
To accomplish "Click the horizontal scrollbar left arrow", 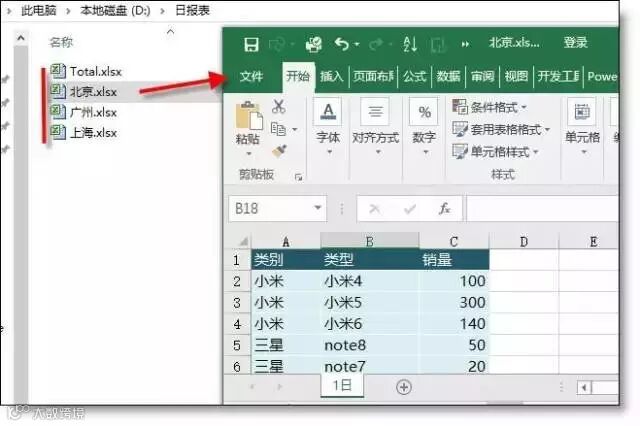I will [x=584, y=387].
